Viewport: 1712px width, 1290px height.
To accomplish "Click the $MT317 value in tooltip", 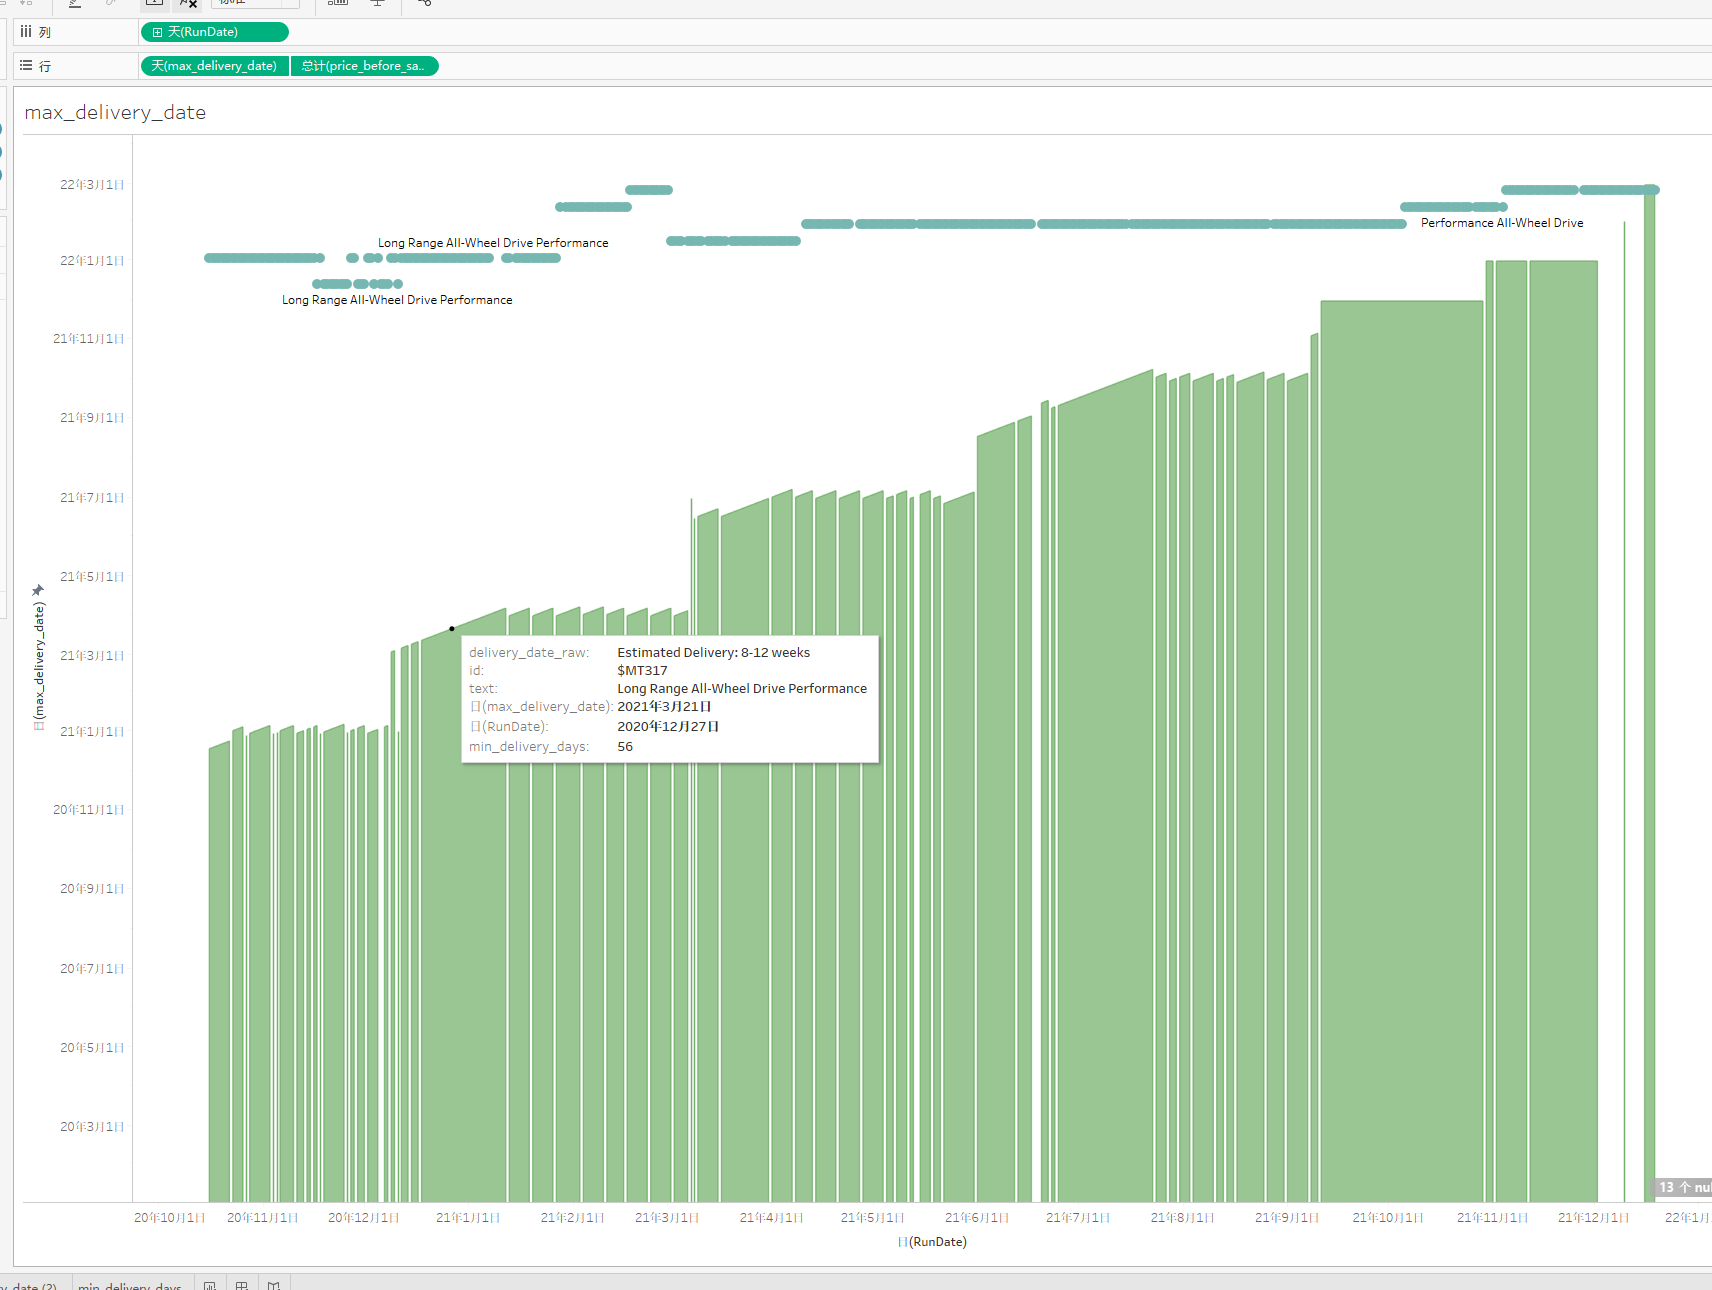I will pos(642,671).
